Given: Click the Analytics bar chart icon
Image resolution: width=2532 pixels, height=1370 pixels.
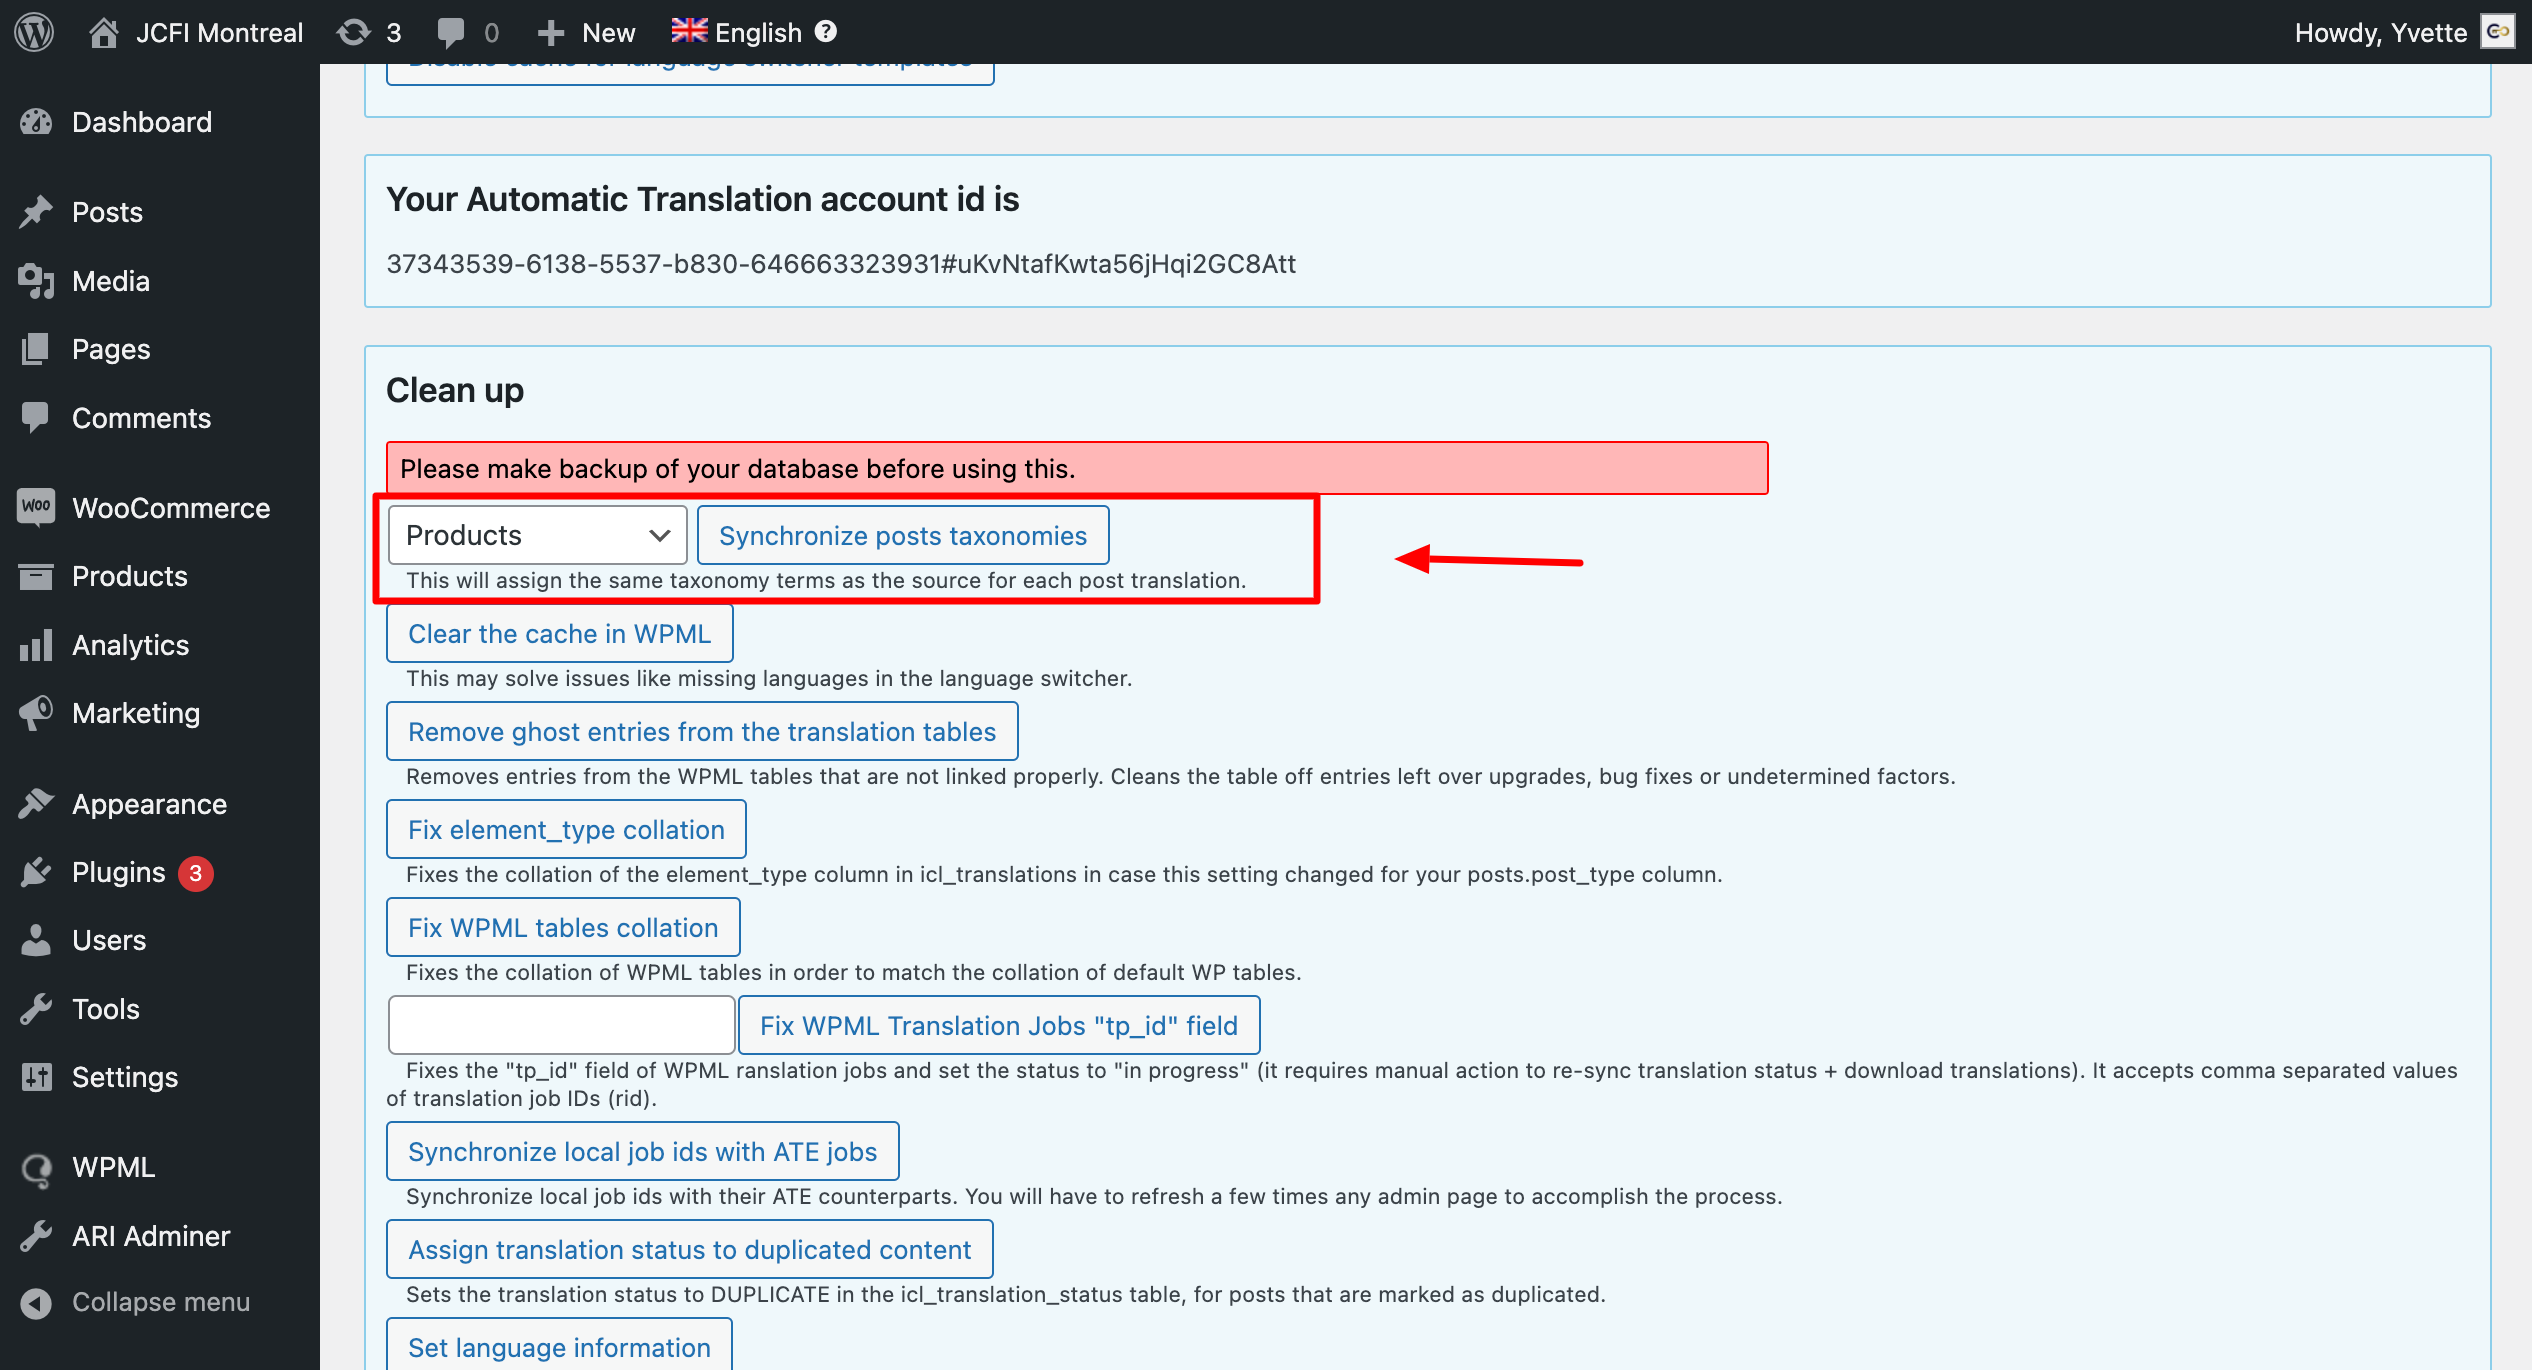Looking at the screenshot, I should pos(36,645).
